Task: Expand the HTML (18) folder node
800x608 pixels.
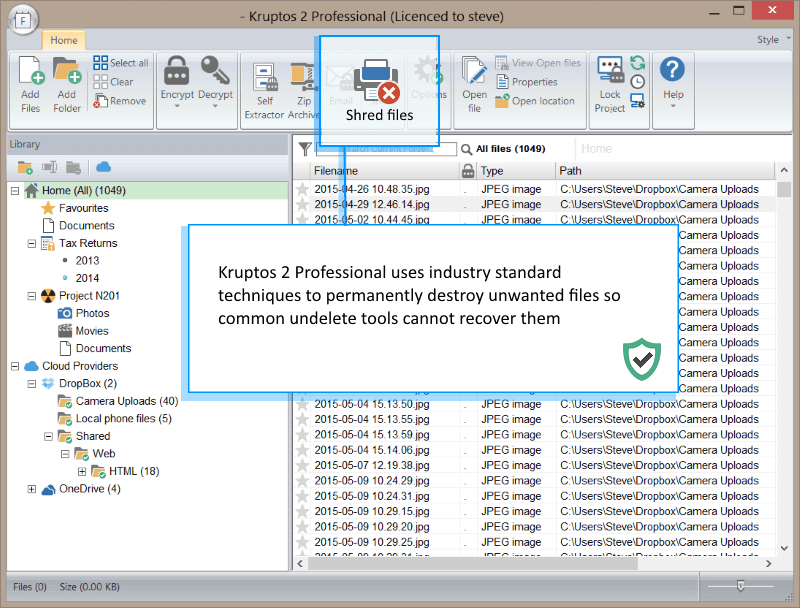Action: click(83, 471)
